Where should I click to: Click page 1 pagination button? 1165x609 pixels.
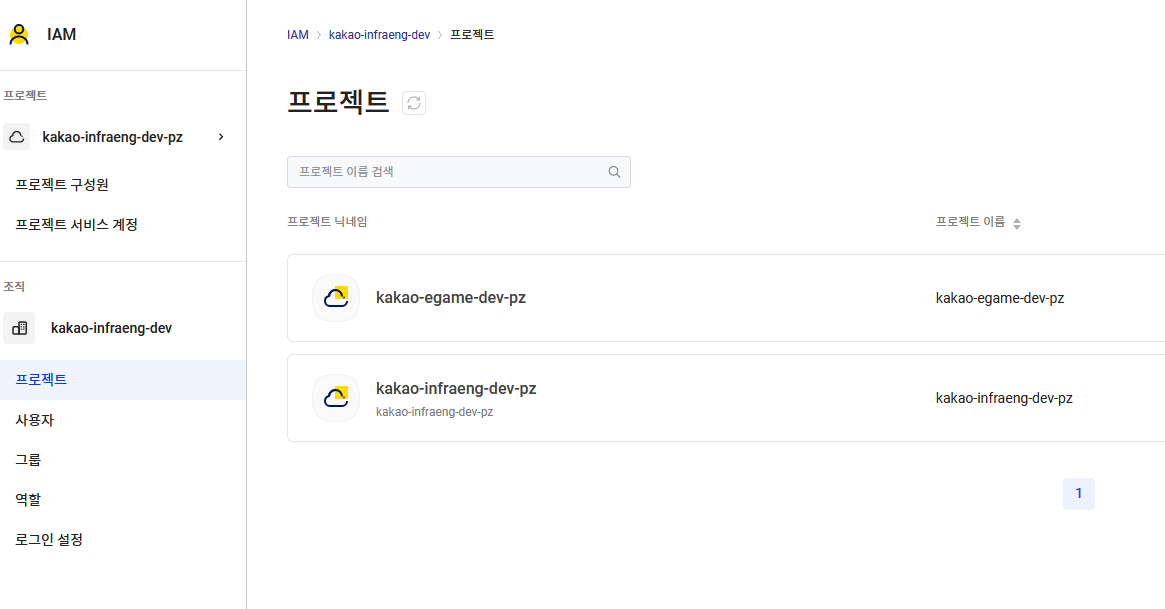click(x=1079, y=494)
